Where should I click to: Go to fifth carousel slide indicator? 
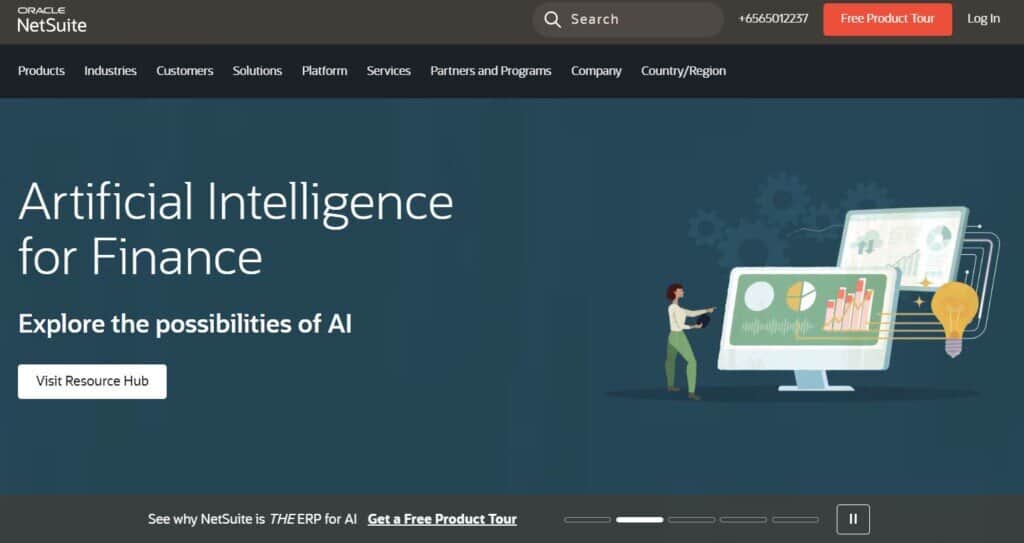(795, 519)
